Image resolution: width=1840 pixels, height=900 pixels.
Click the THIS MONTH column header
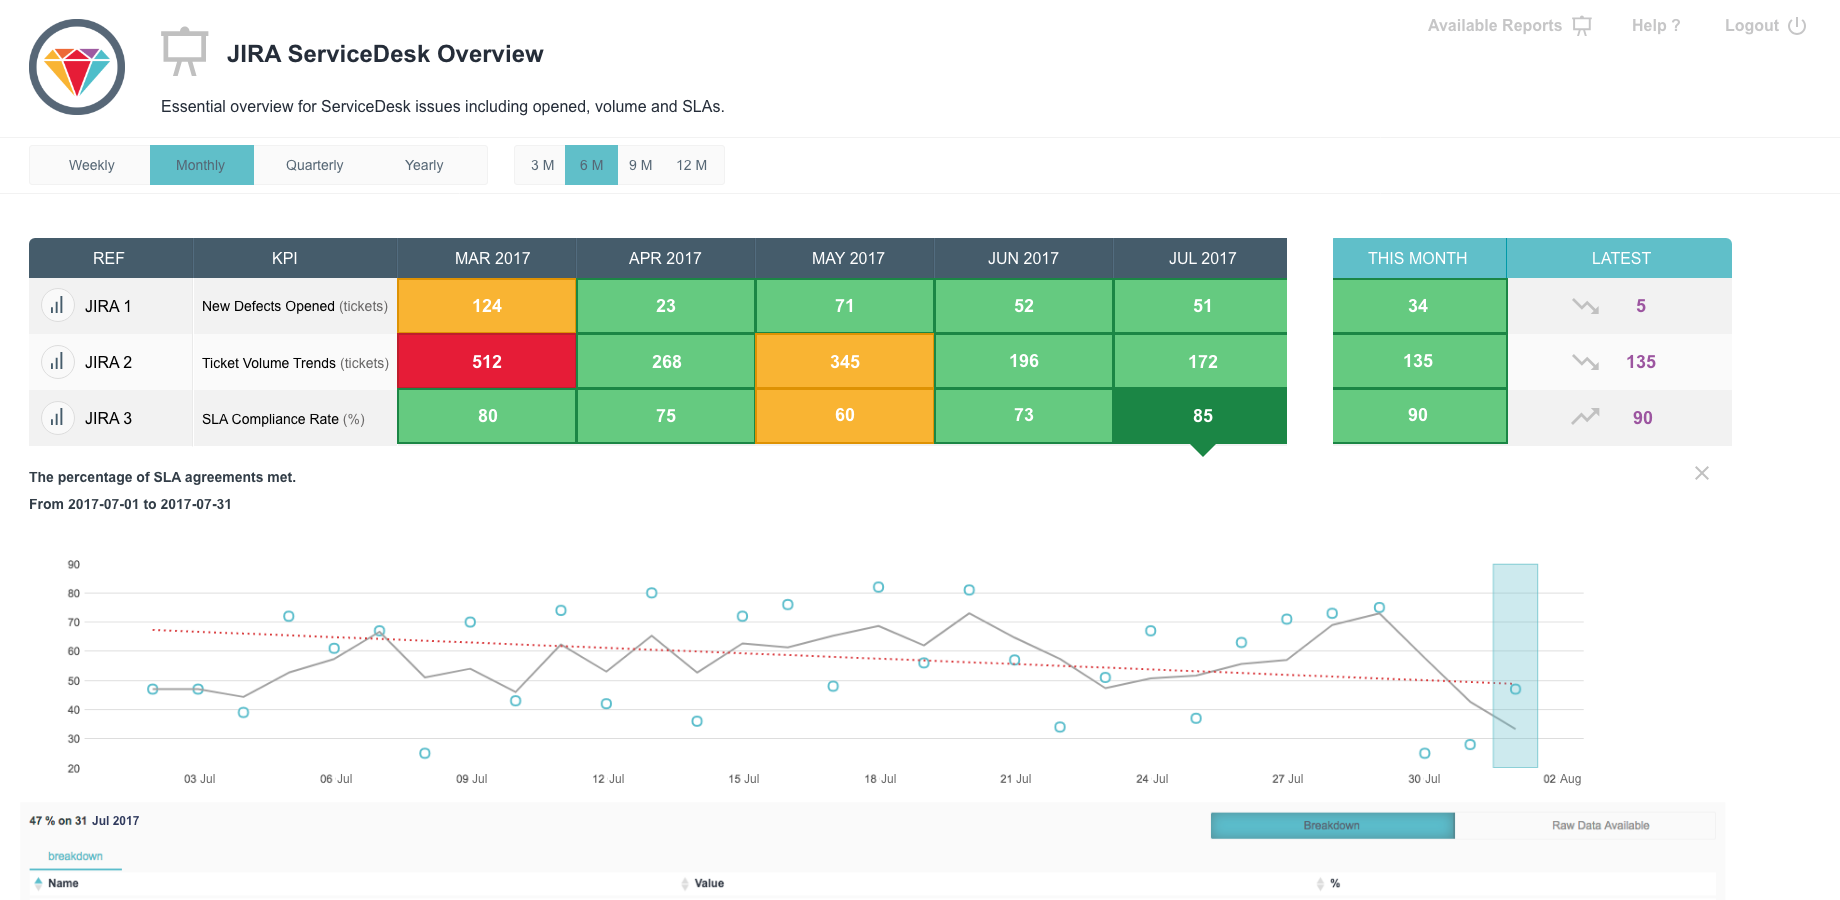(1419, 258)
